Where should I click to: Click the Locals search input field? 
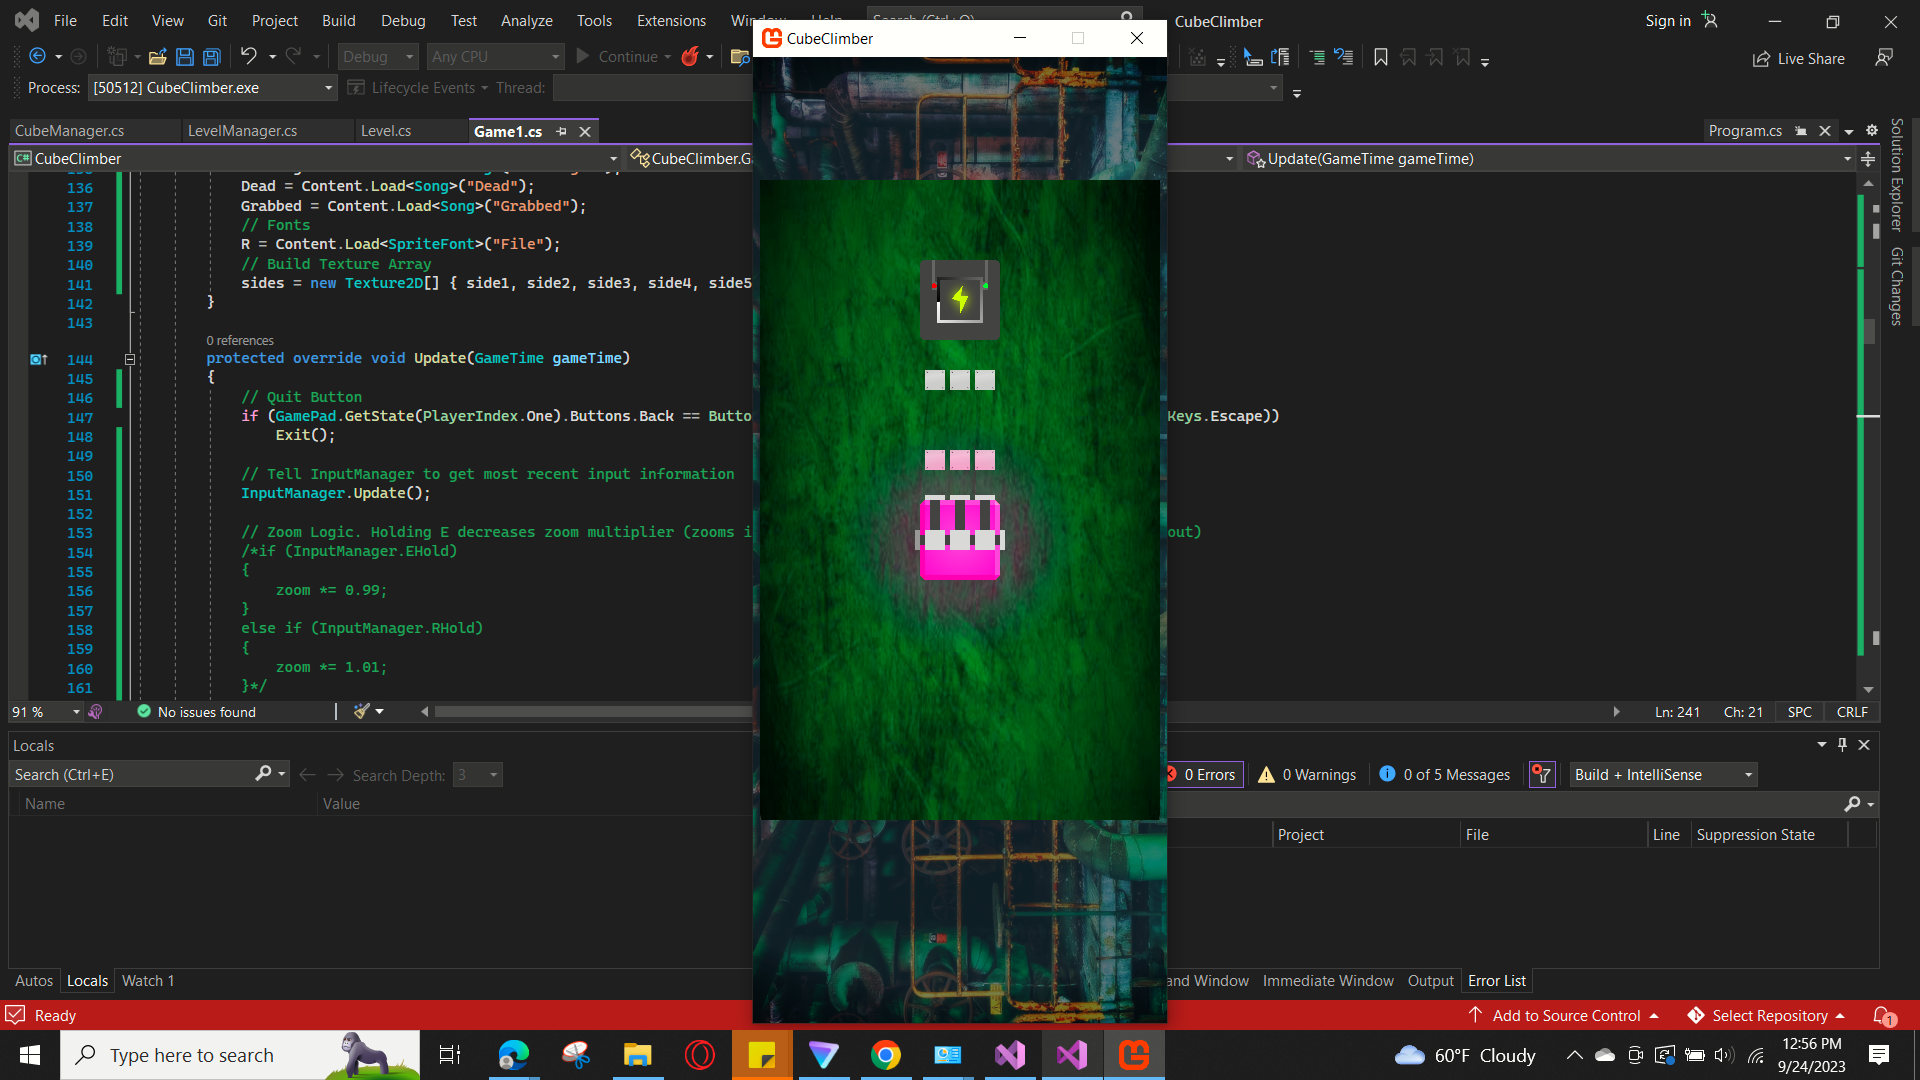130,775
